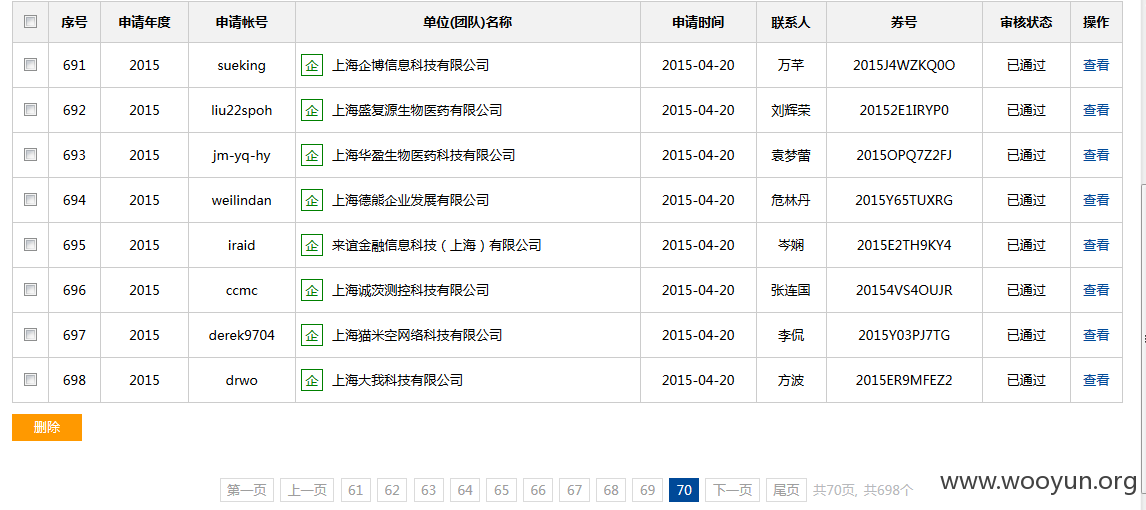Click account name iraid
Image resolution: width=1146 pixels, height=510 pixels.
[242, 246]
